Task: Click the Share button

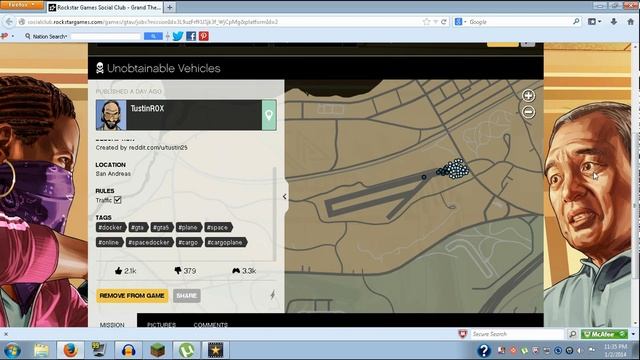Action: coord(187,296)
